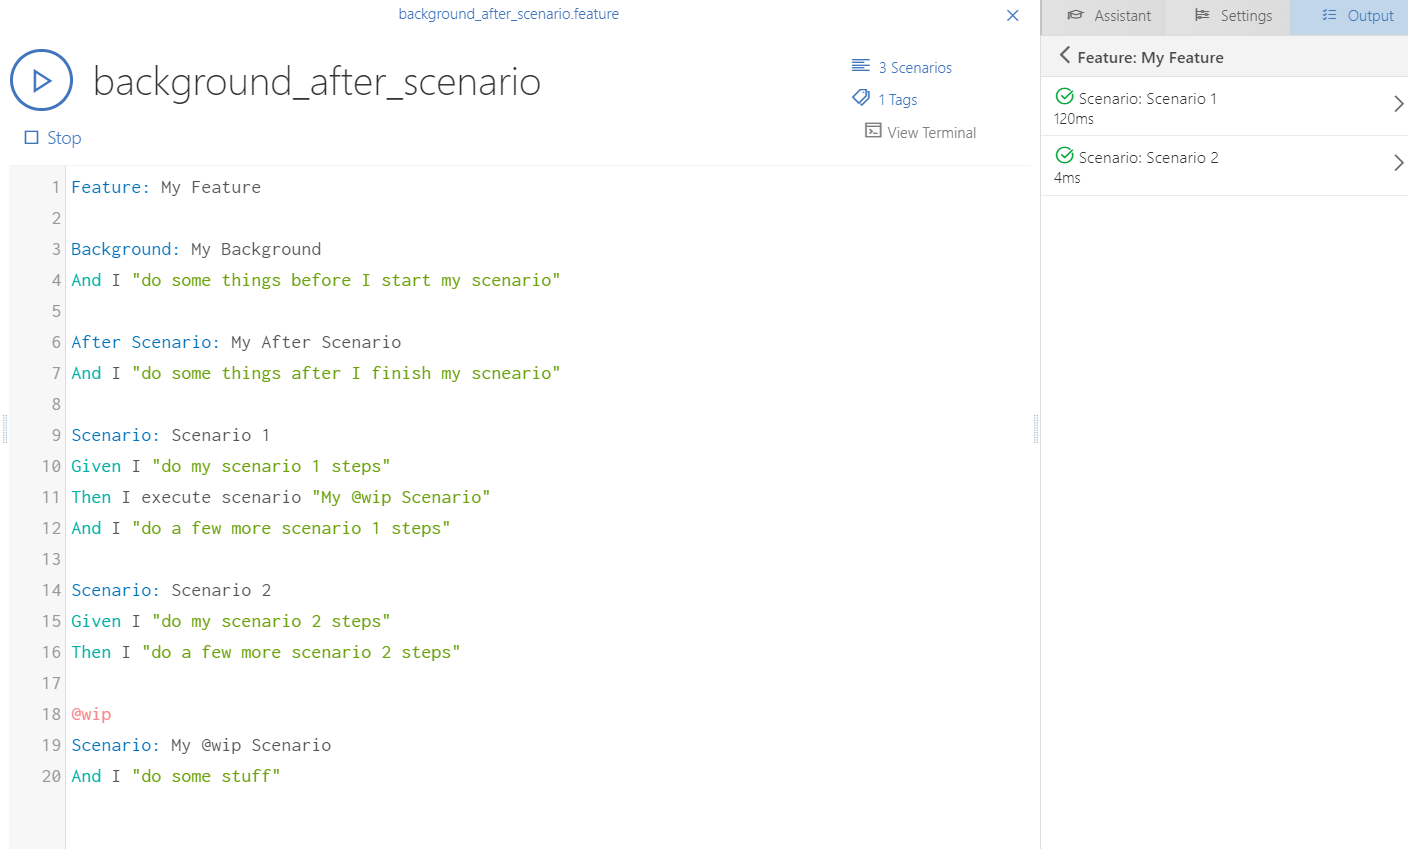Run the feature with the play button
Viewport: 1408px width, 849px height.
41,80
